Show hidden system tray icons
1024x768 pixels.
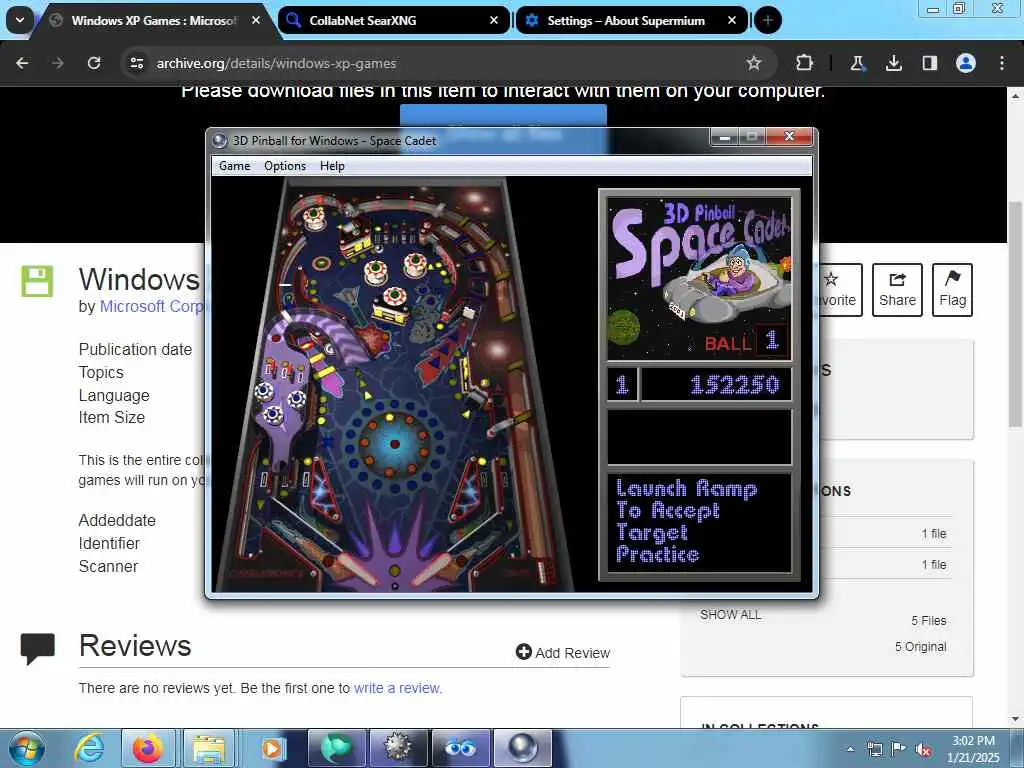coord(850,749)
